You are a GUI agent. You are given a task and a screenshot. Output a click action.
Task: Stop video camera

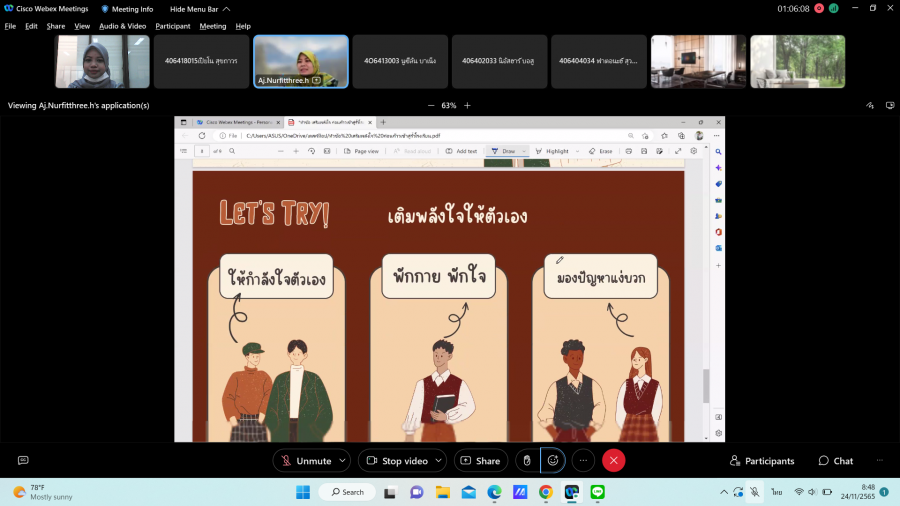point(396,460)
